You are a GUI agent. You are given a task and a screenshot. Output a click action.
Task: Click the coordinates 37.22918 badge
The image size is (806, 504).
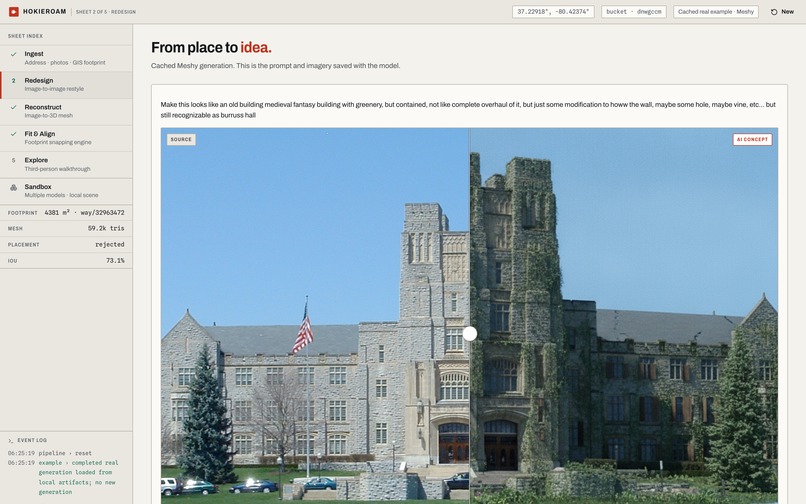553,12
